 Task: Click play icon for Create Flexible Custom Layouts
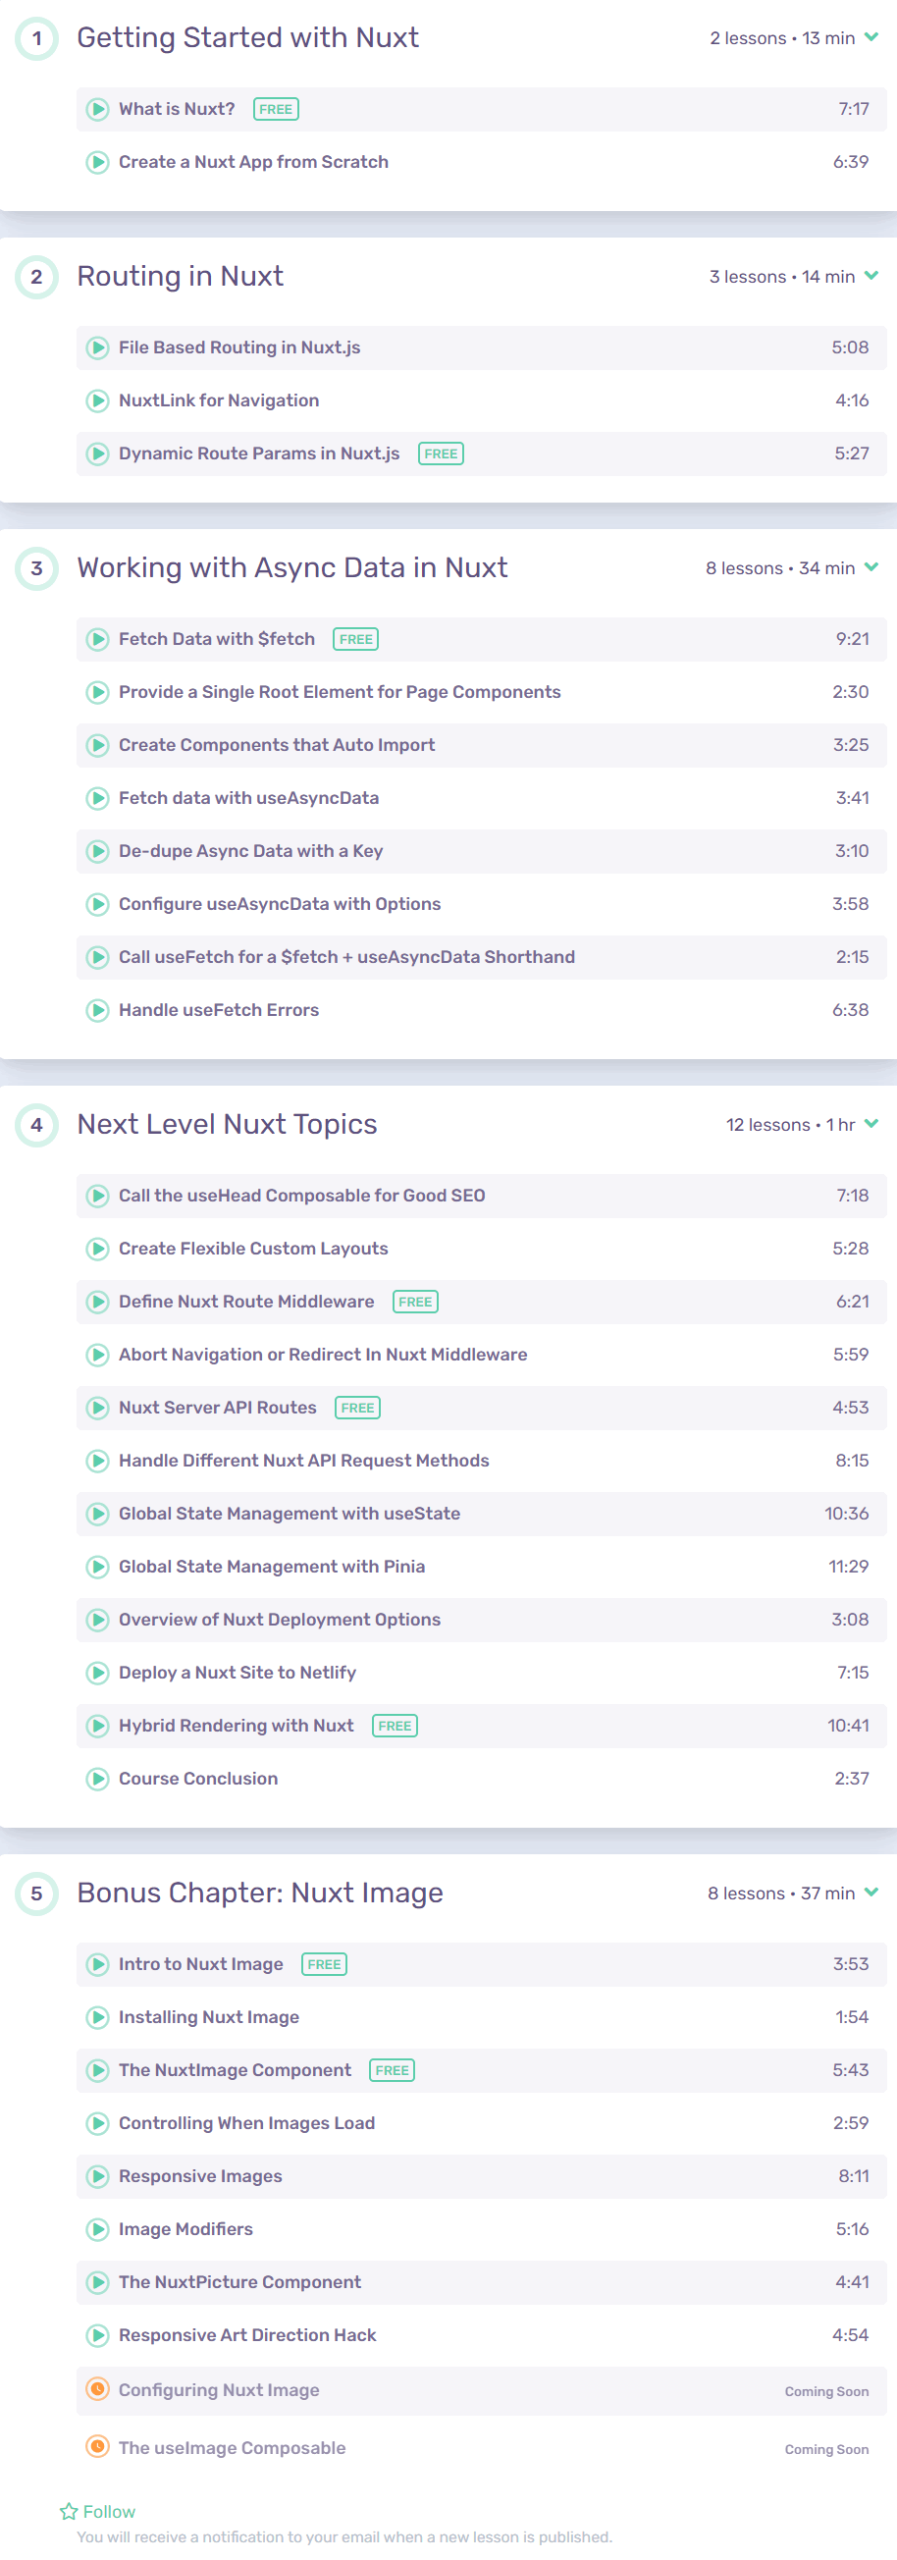97,1249
